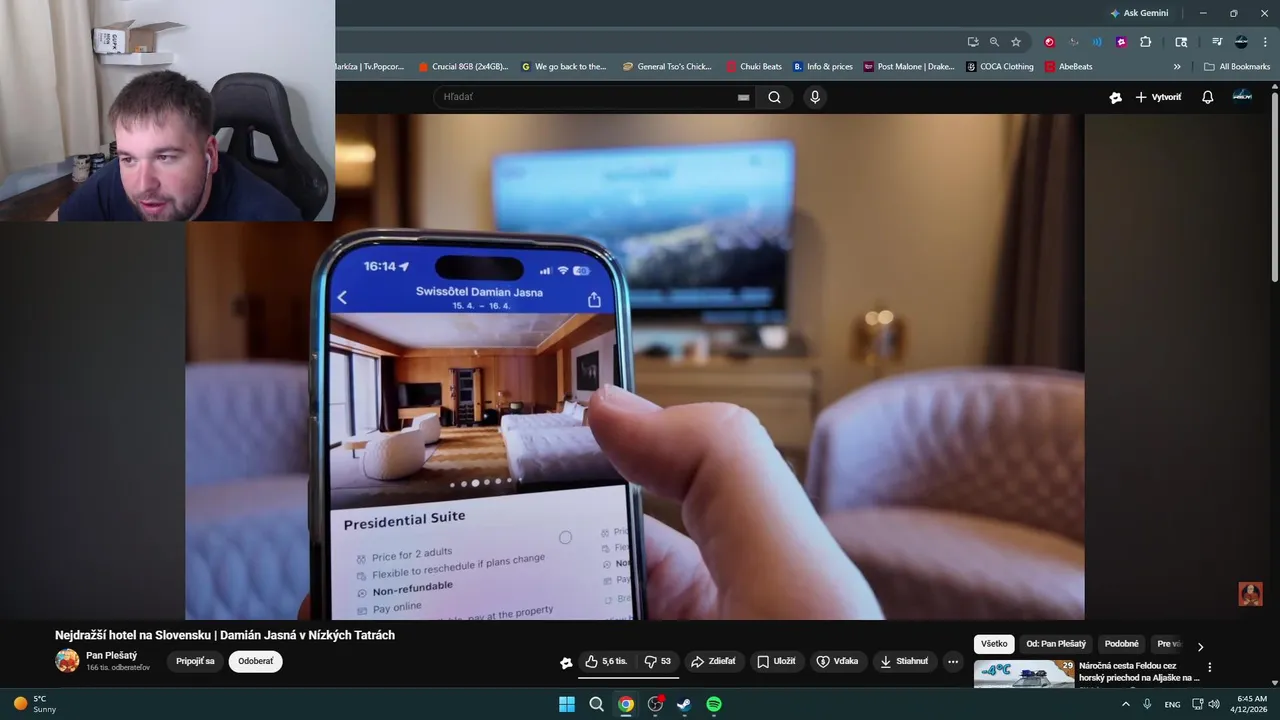The image size is (1280, 720).
Task: Click the Pripojiť sa join button
Action: [x=195, y=661]
